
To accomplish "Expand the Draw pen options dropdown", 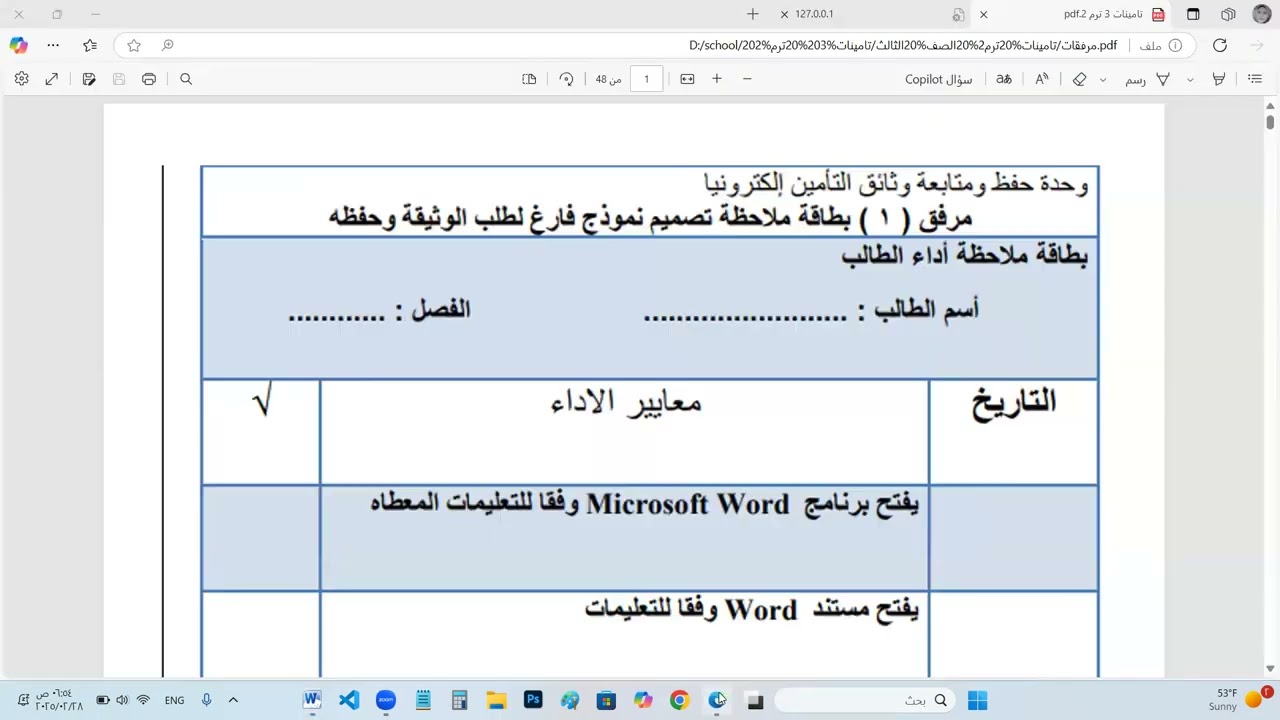I will click(1103, 79).
